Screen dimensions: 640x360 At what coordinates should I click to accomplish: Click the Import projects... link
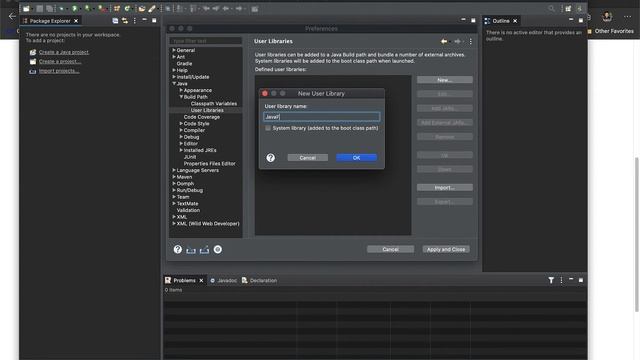pyautogui.click(x=59, y=71)
